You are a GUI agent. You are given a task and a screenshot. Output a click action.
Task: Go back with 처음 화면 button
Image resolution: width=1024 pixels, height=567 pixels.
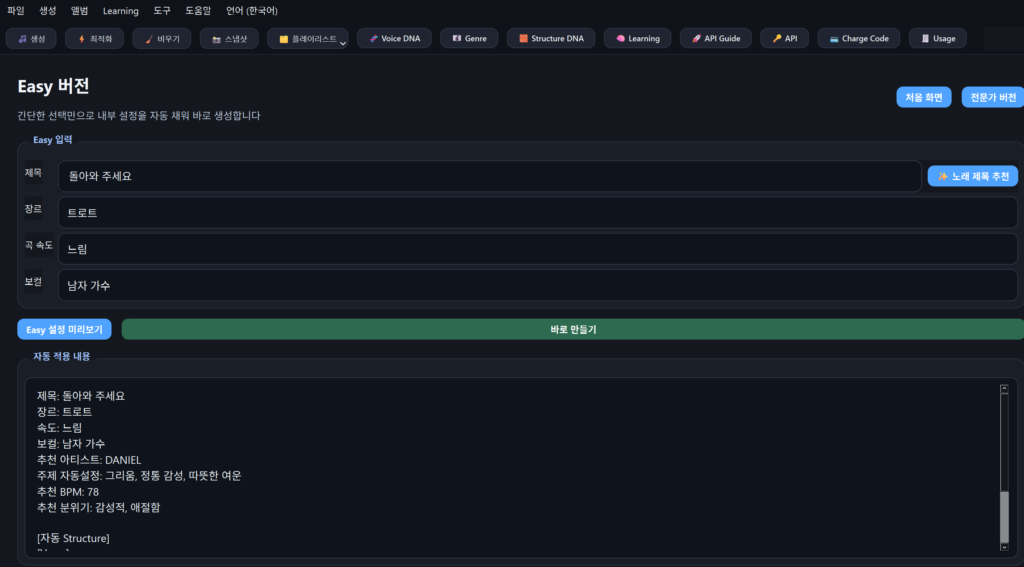coord(923,97)
